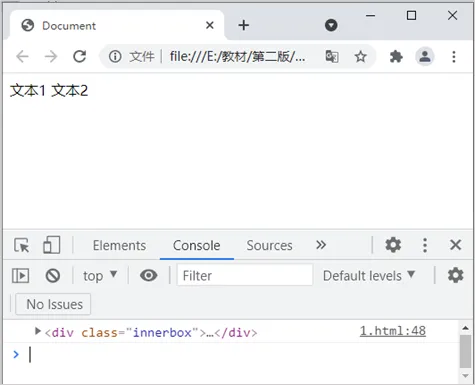Screen dimensions: 475x385
Task: Click the No Issues button
Action: coord(53,304)
